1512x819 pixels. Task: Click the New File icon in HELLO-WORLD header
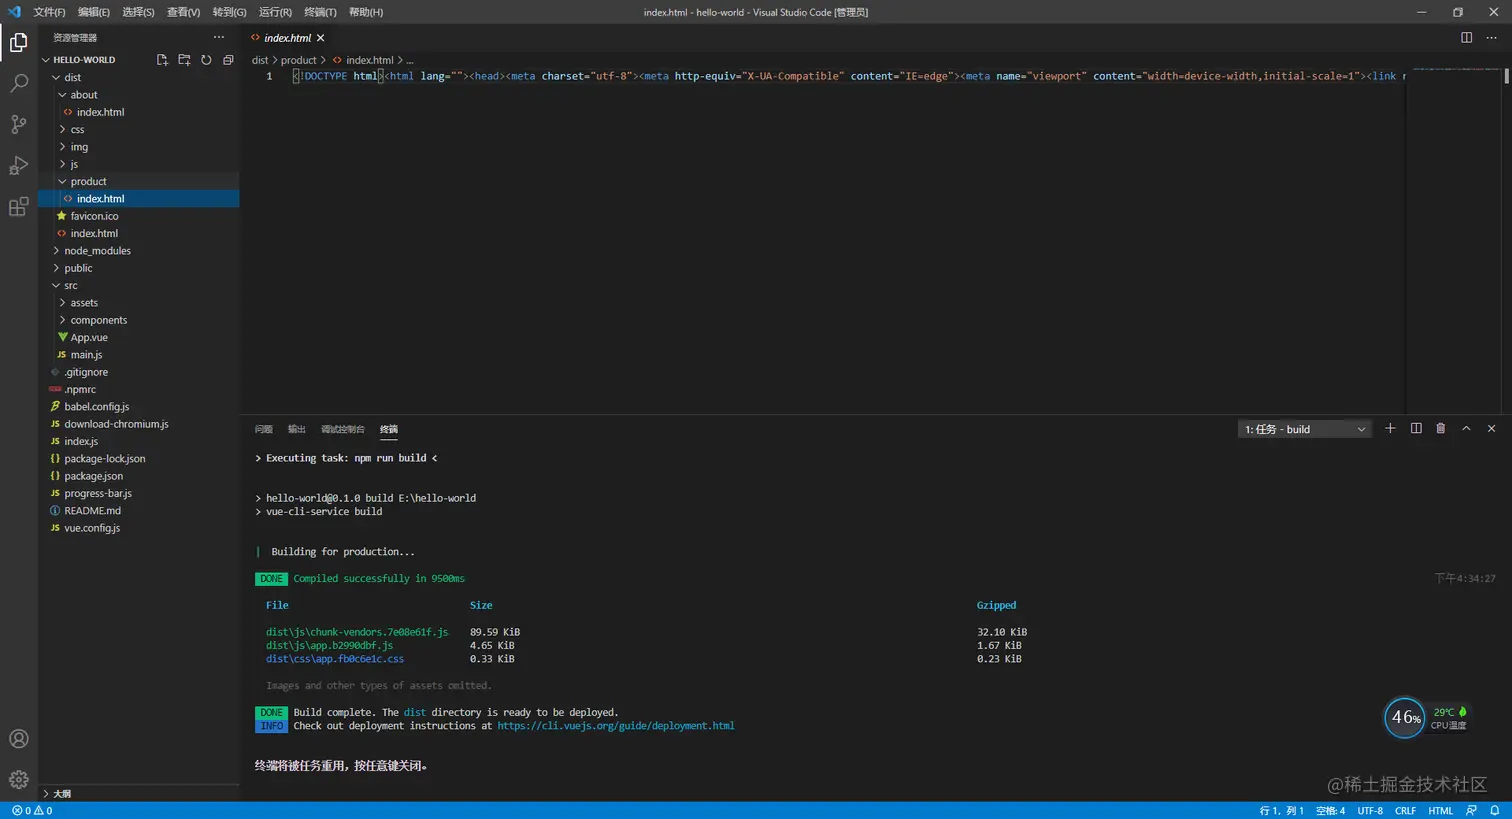coord(162,60)
